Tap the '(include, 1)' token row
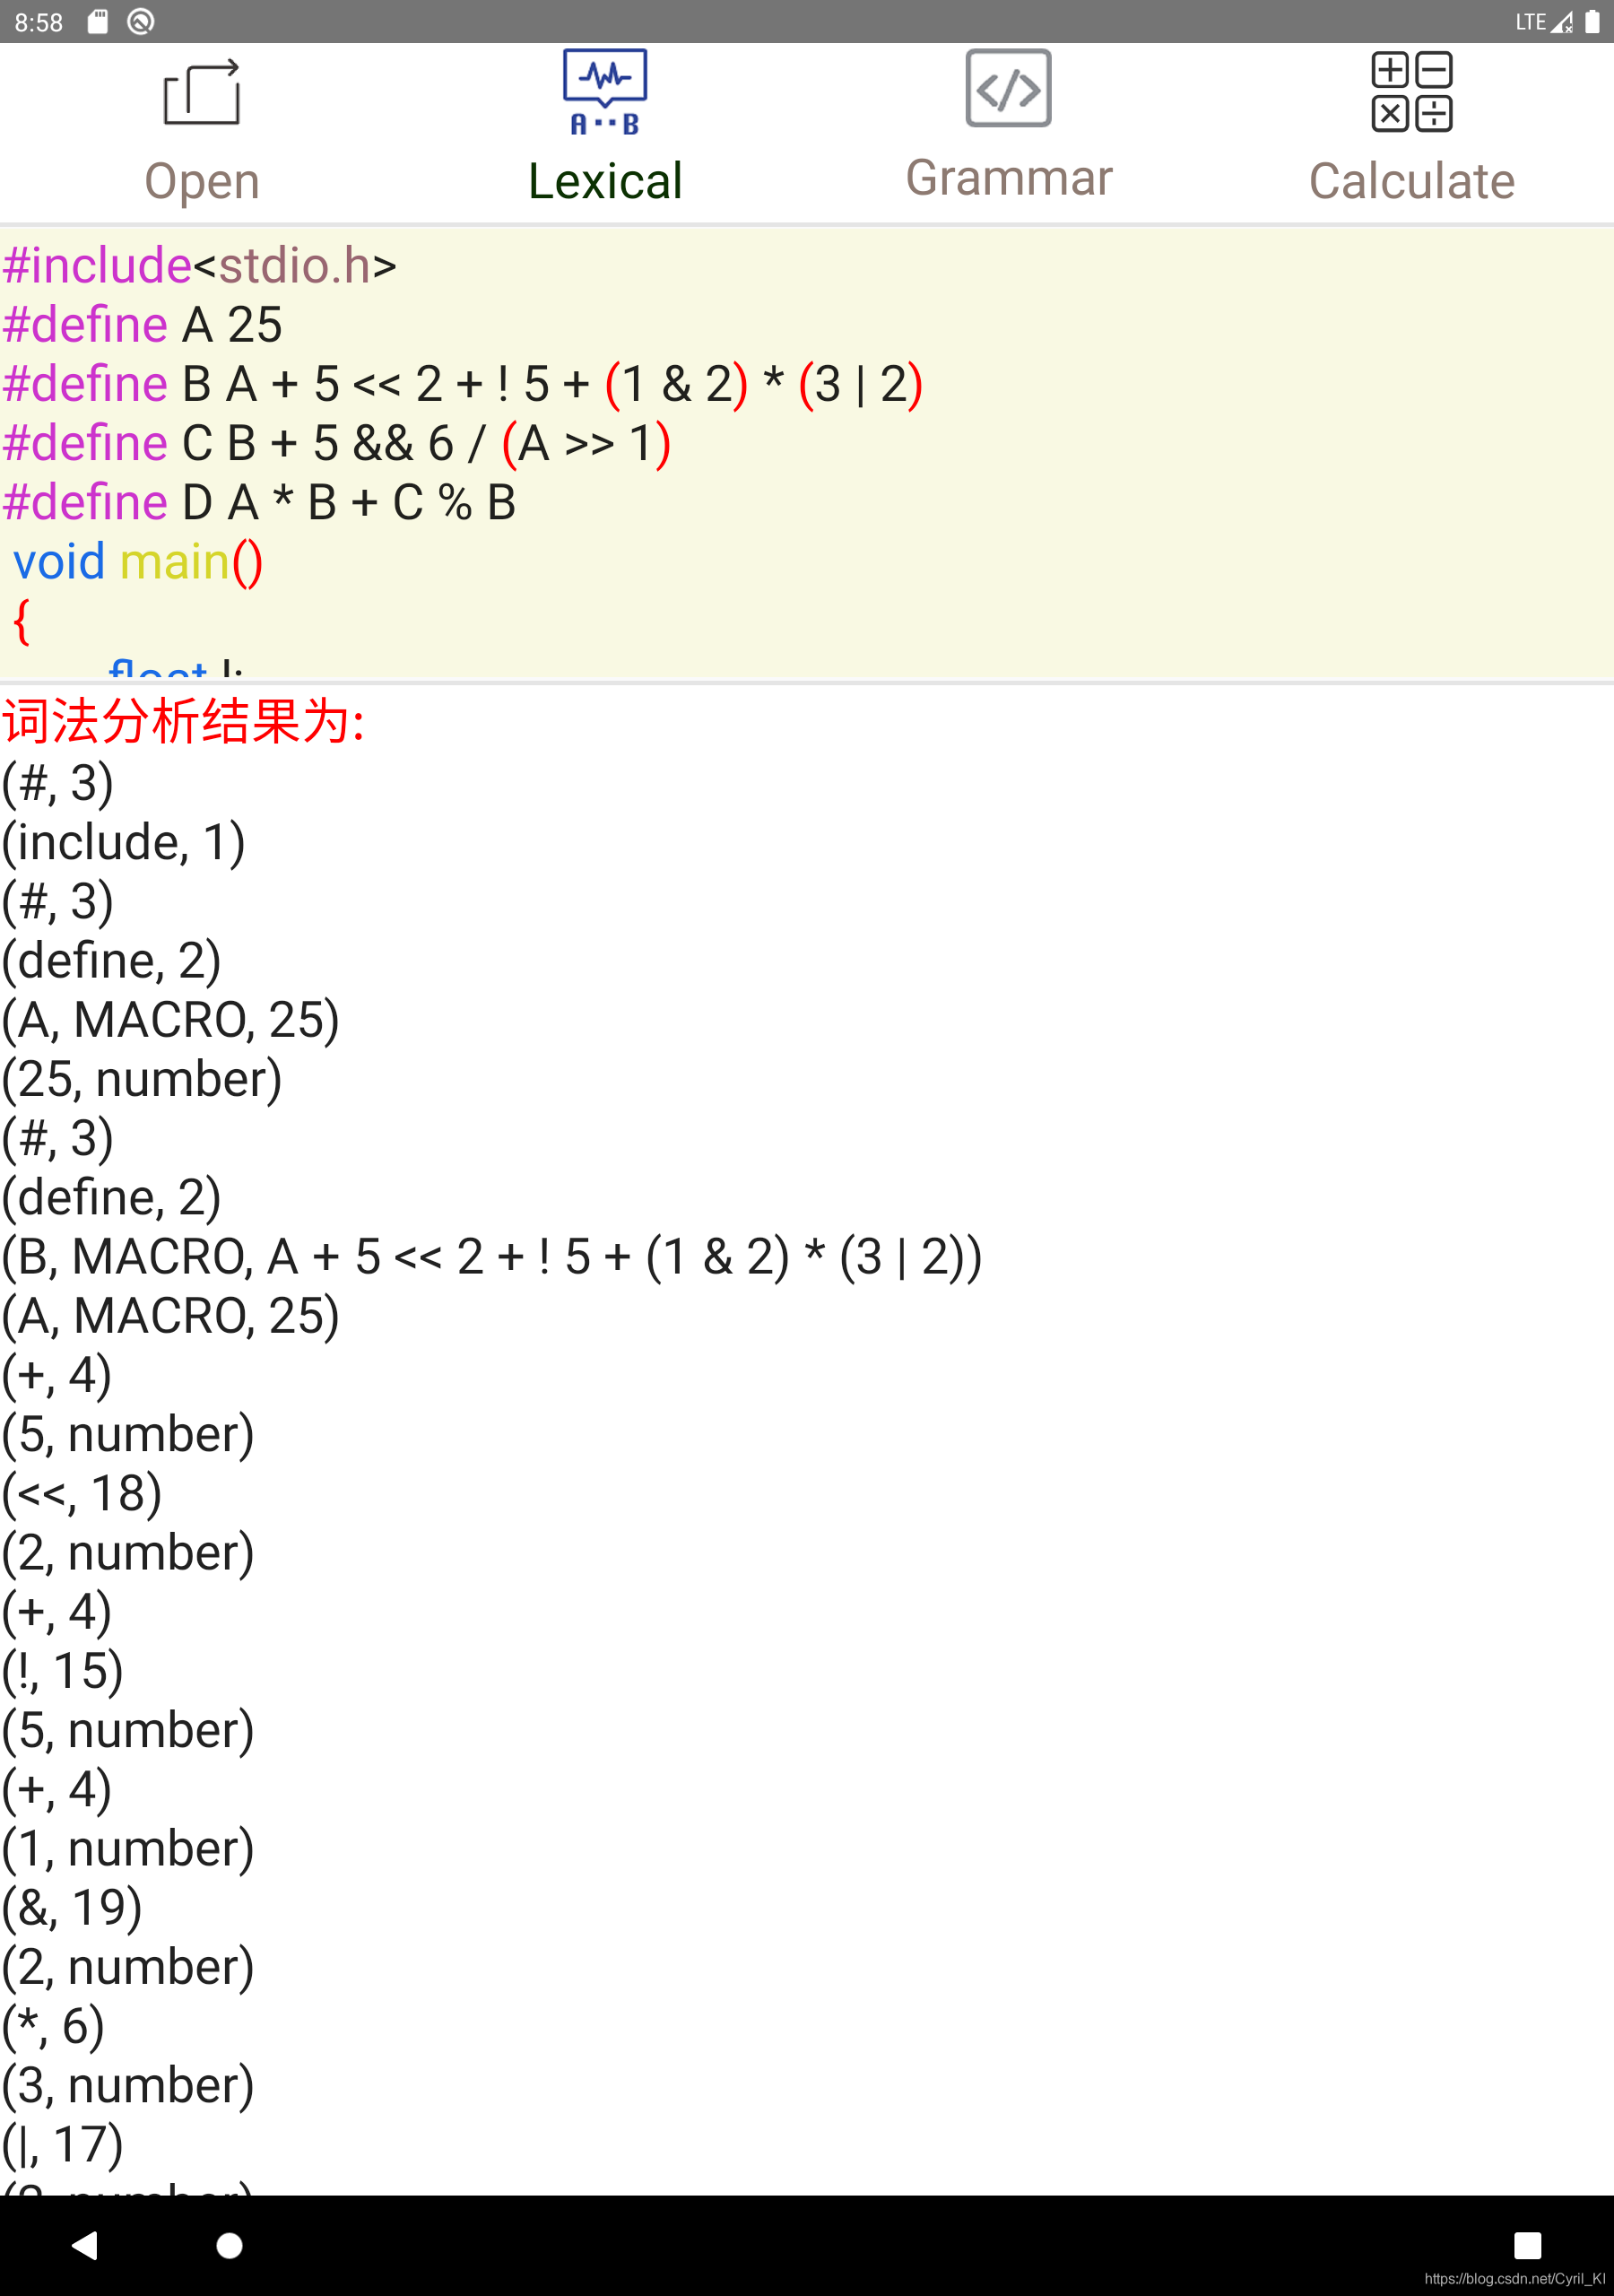 point(123,842)
